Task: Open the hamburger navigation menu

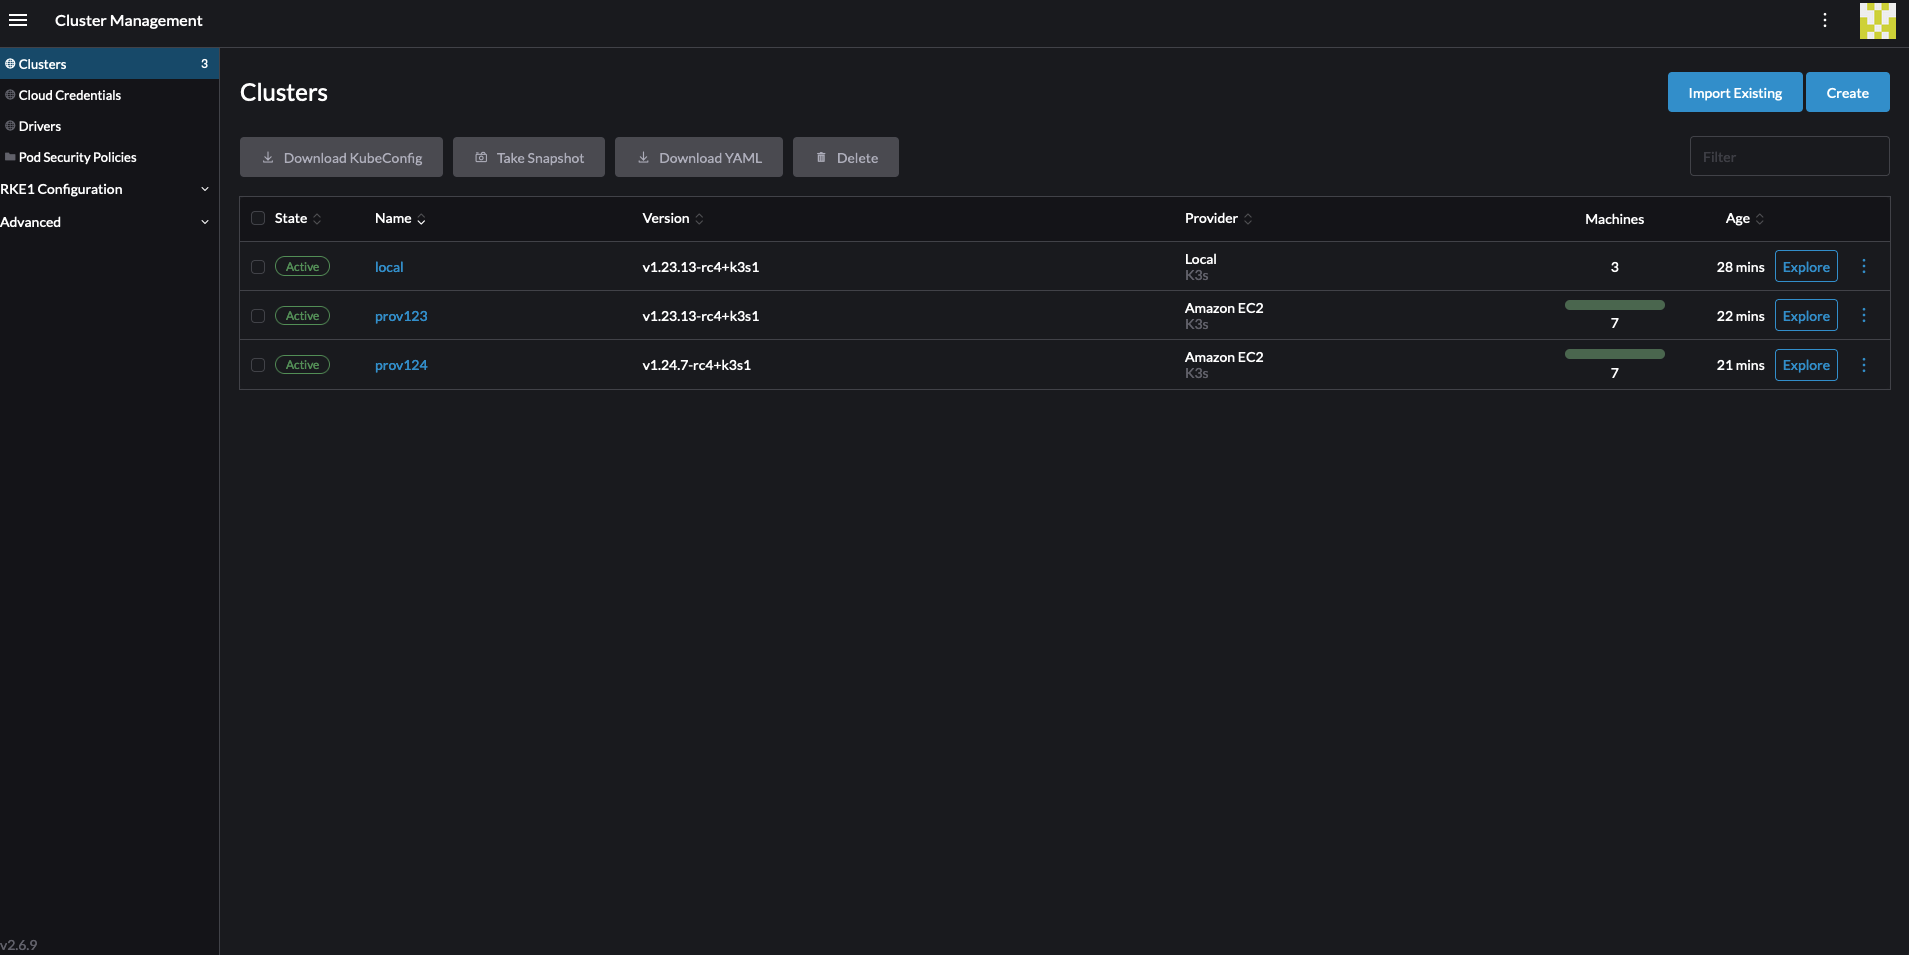Action: (18, 20)
